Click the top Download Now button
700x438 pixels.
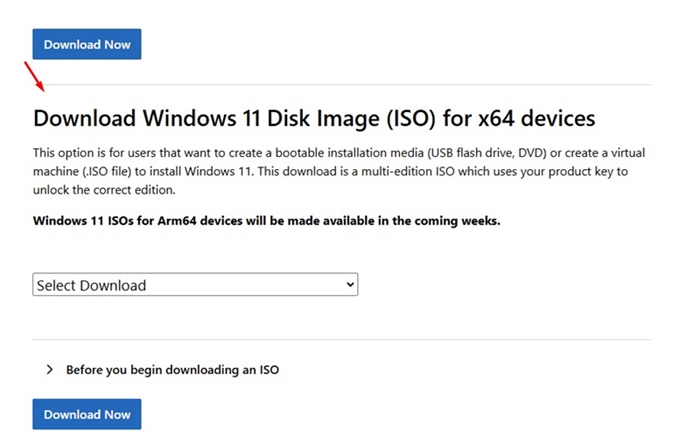[x=87, y=45]
